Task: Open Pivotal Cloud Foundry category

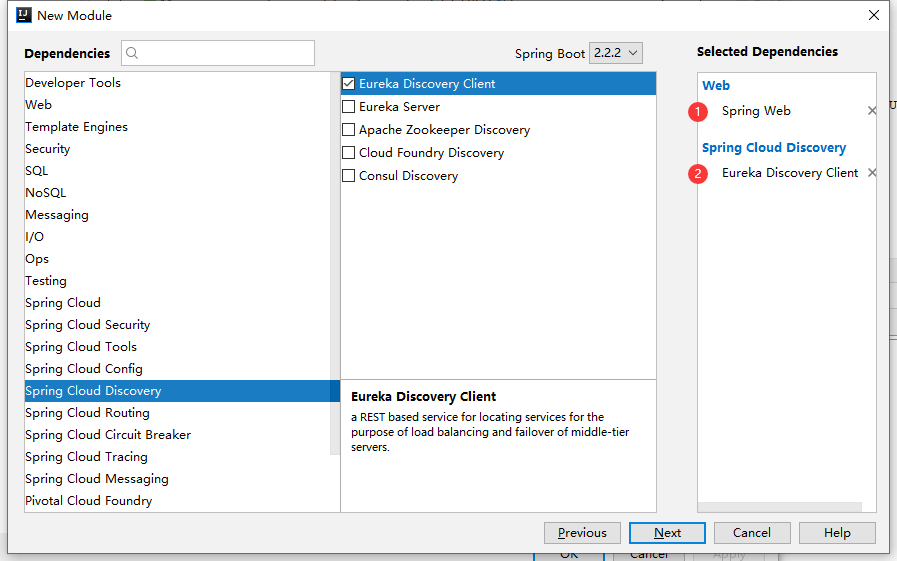Action: pos(177,501)
